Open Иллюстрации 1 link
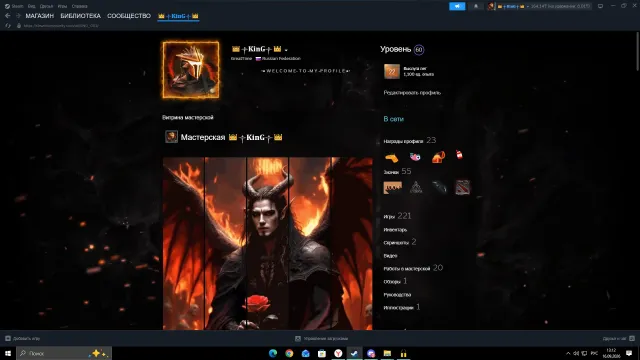 click(402, 307)
